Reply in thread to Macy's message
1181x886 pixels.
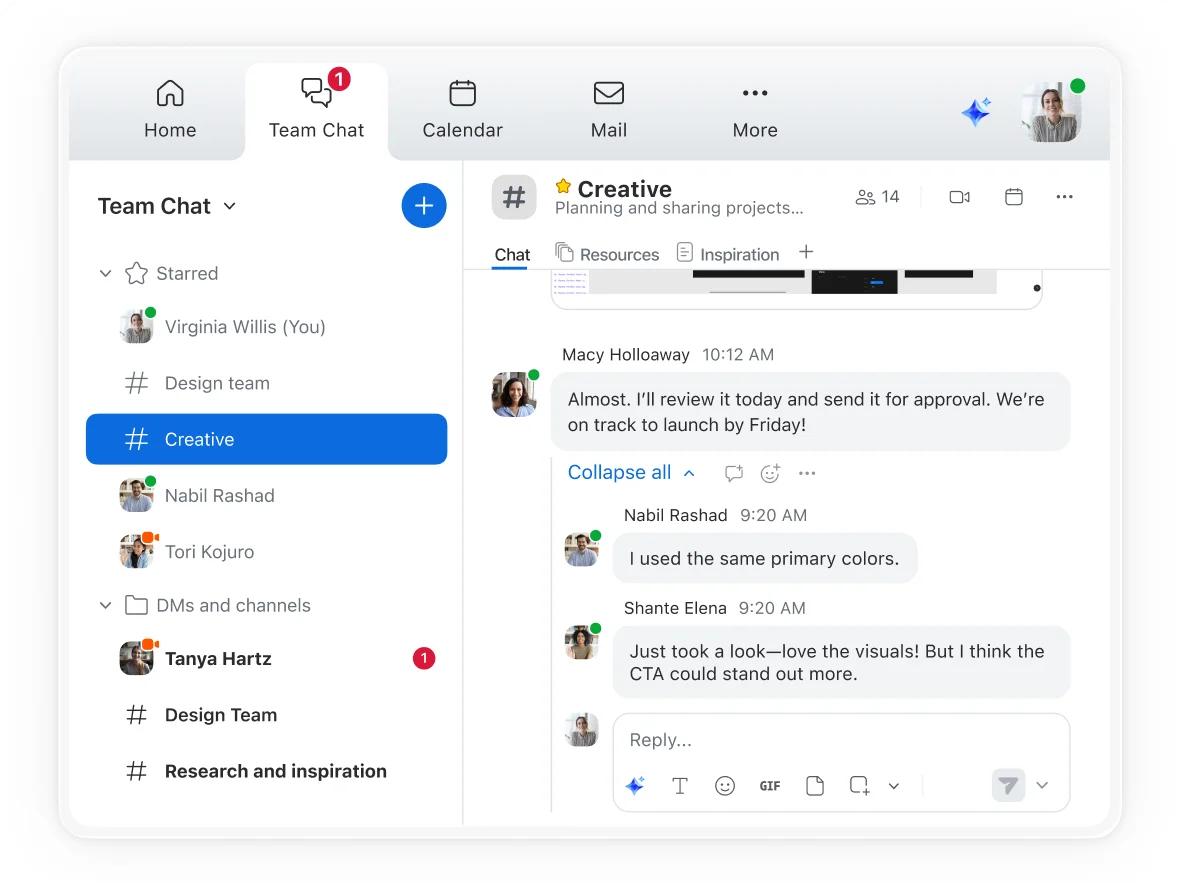[734, 473]
